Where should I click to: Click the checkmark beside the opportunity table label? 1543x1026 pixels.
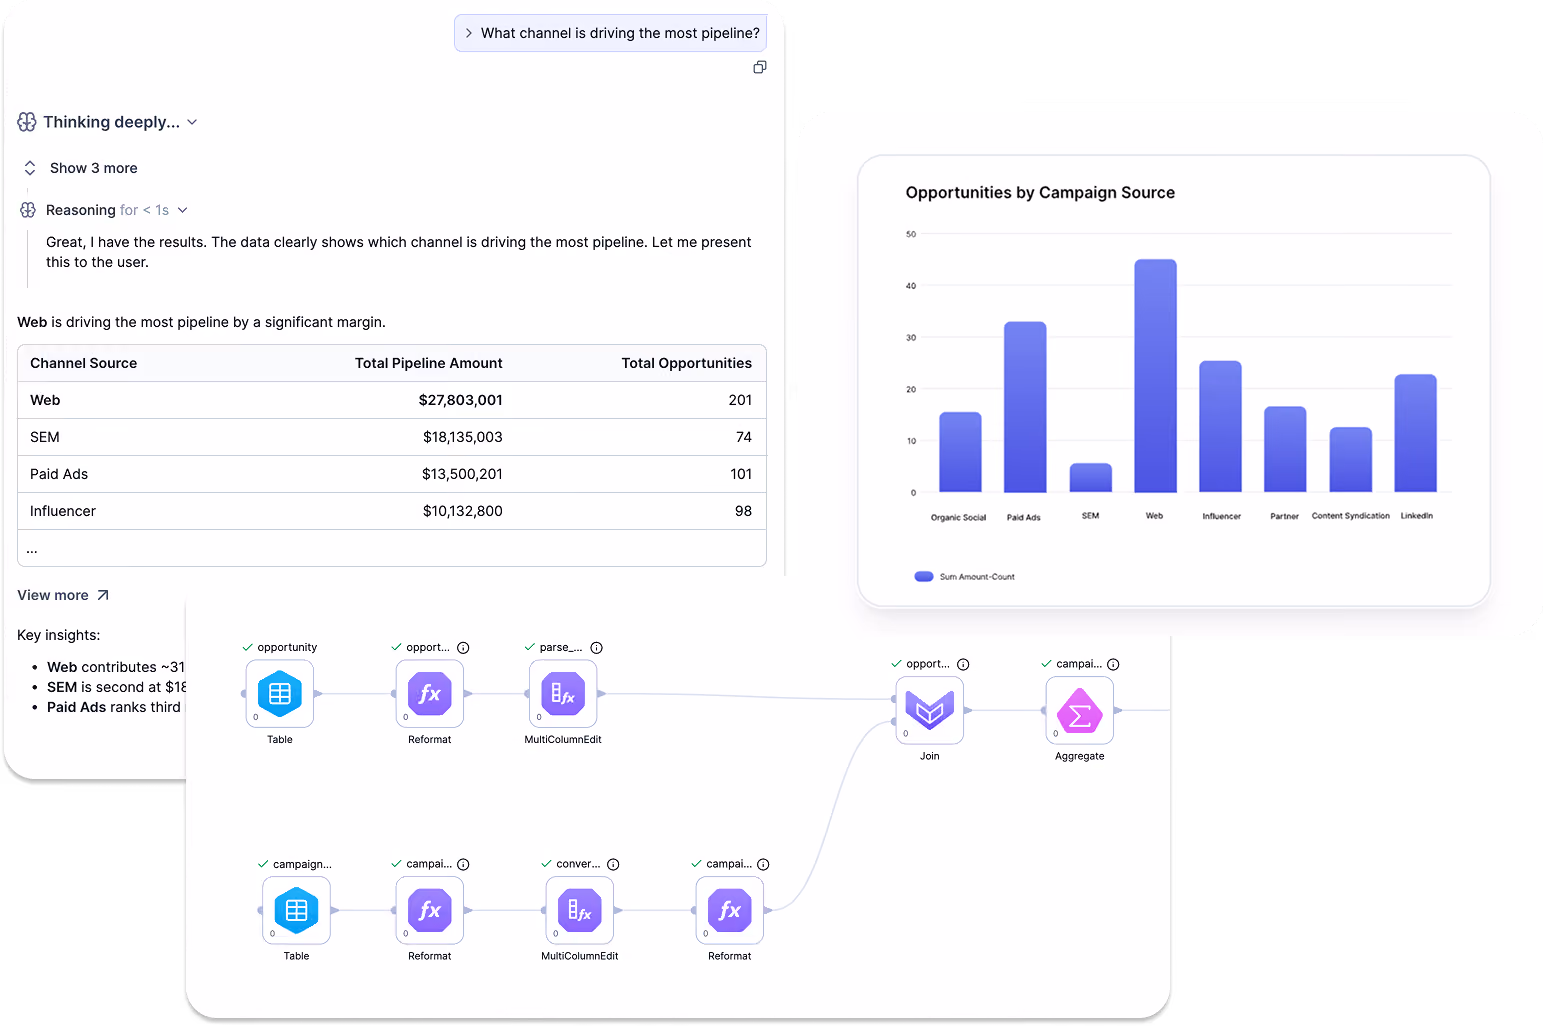point(248,648)
